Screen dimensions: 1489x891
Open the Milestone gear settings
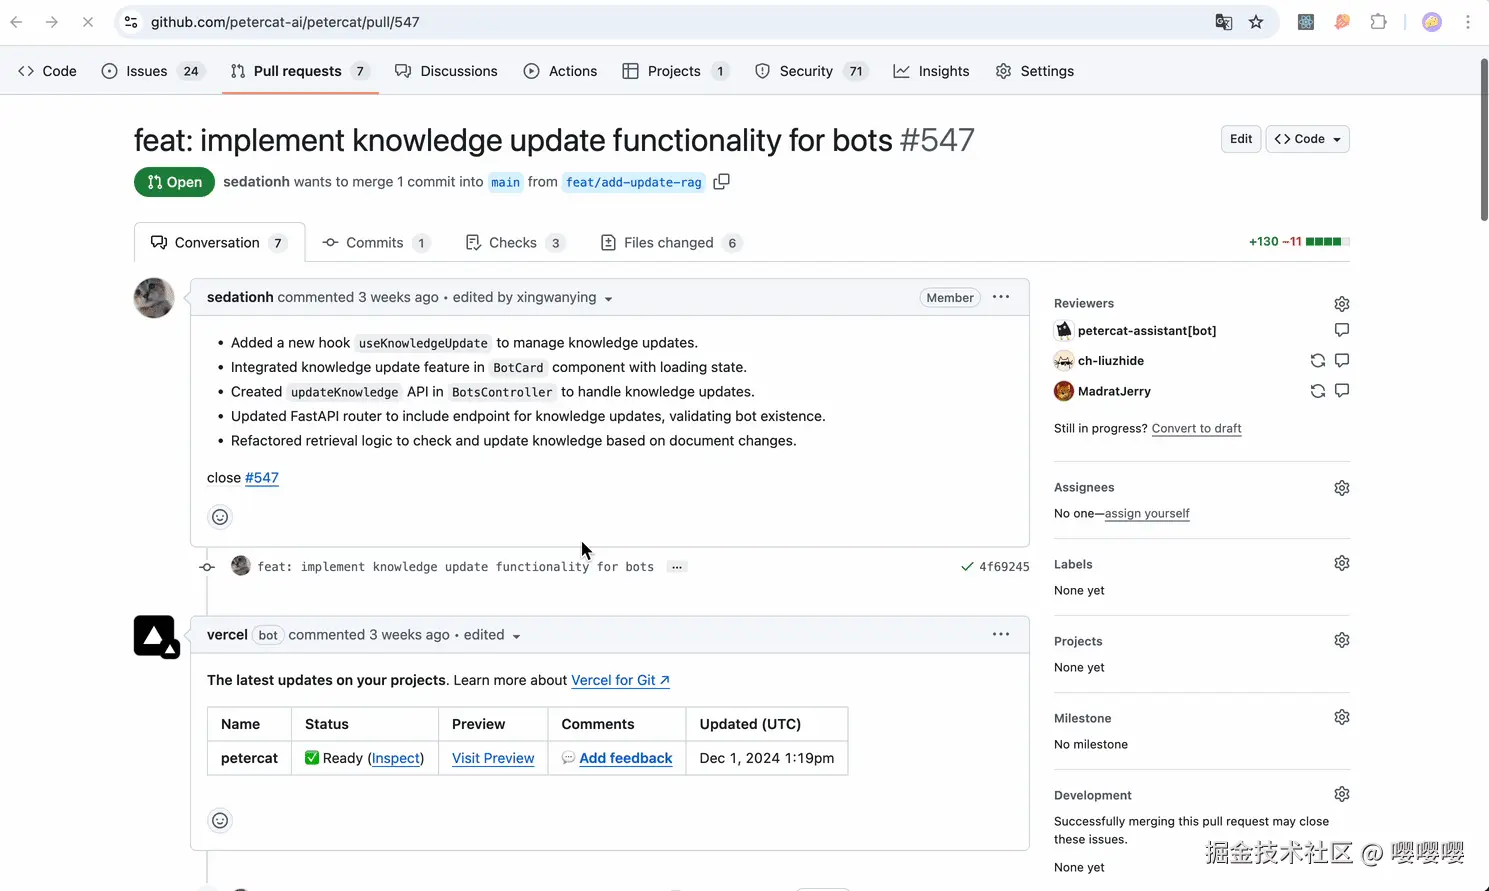coord(1342,718)
